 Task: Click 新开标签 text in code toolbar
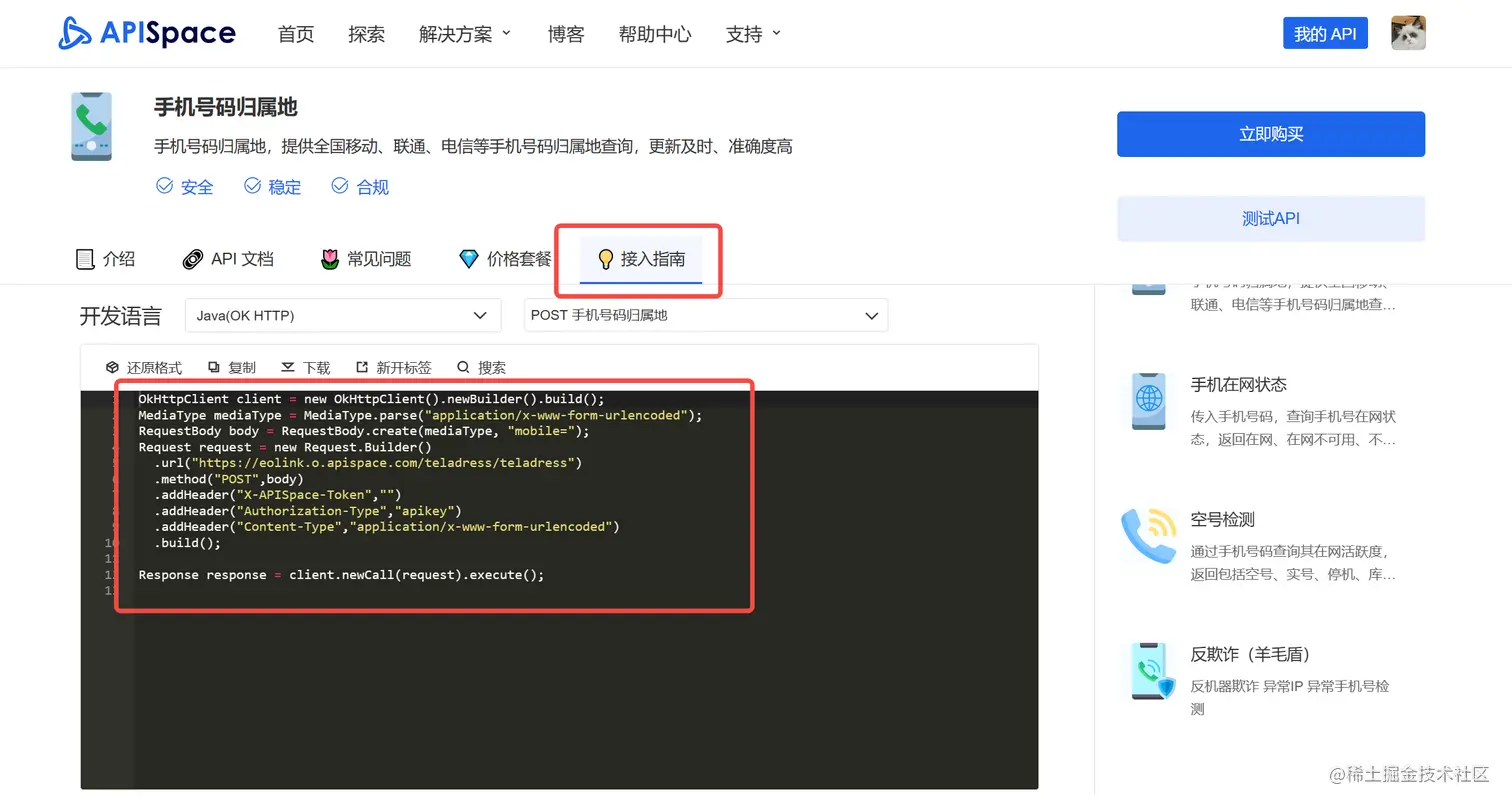pos(404,368)
